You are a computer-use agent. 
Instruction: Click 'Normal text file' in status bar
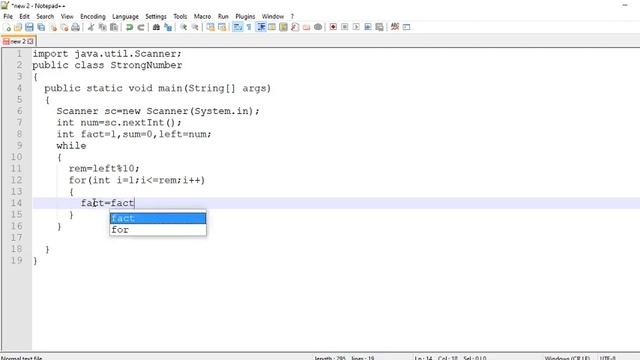(x=22, y=358)
